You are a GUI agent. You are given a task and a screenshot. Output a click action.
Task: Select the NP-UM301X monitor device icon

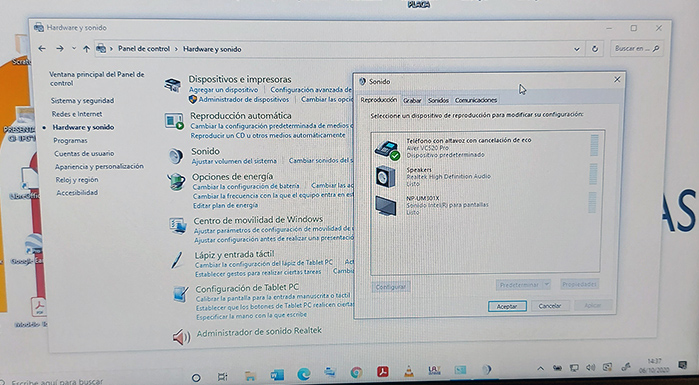pos(386,206)
